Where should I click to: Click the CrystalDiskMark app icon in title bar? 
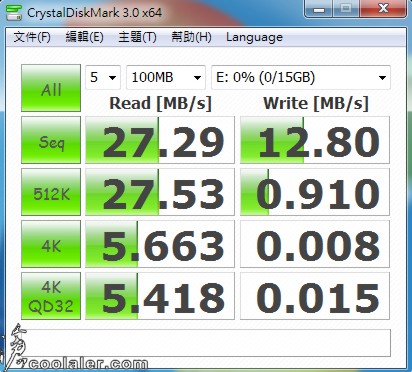coord(14,13)
